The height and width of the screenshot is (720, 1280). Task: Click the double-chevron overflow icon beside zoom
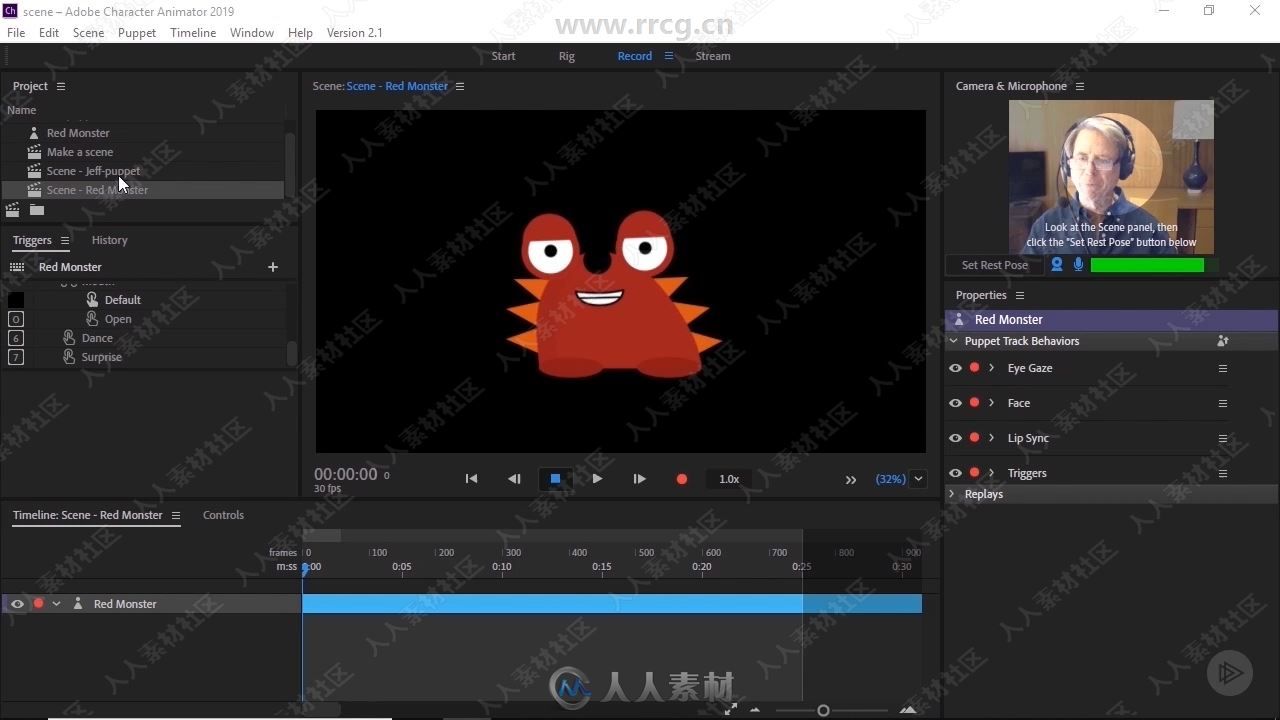tap(851, 480)
